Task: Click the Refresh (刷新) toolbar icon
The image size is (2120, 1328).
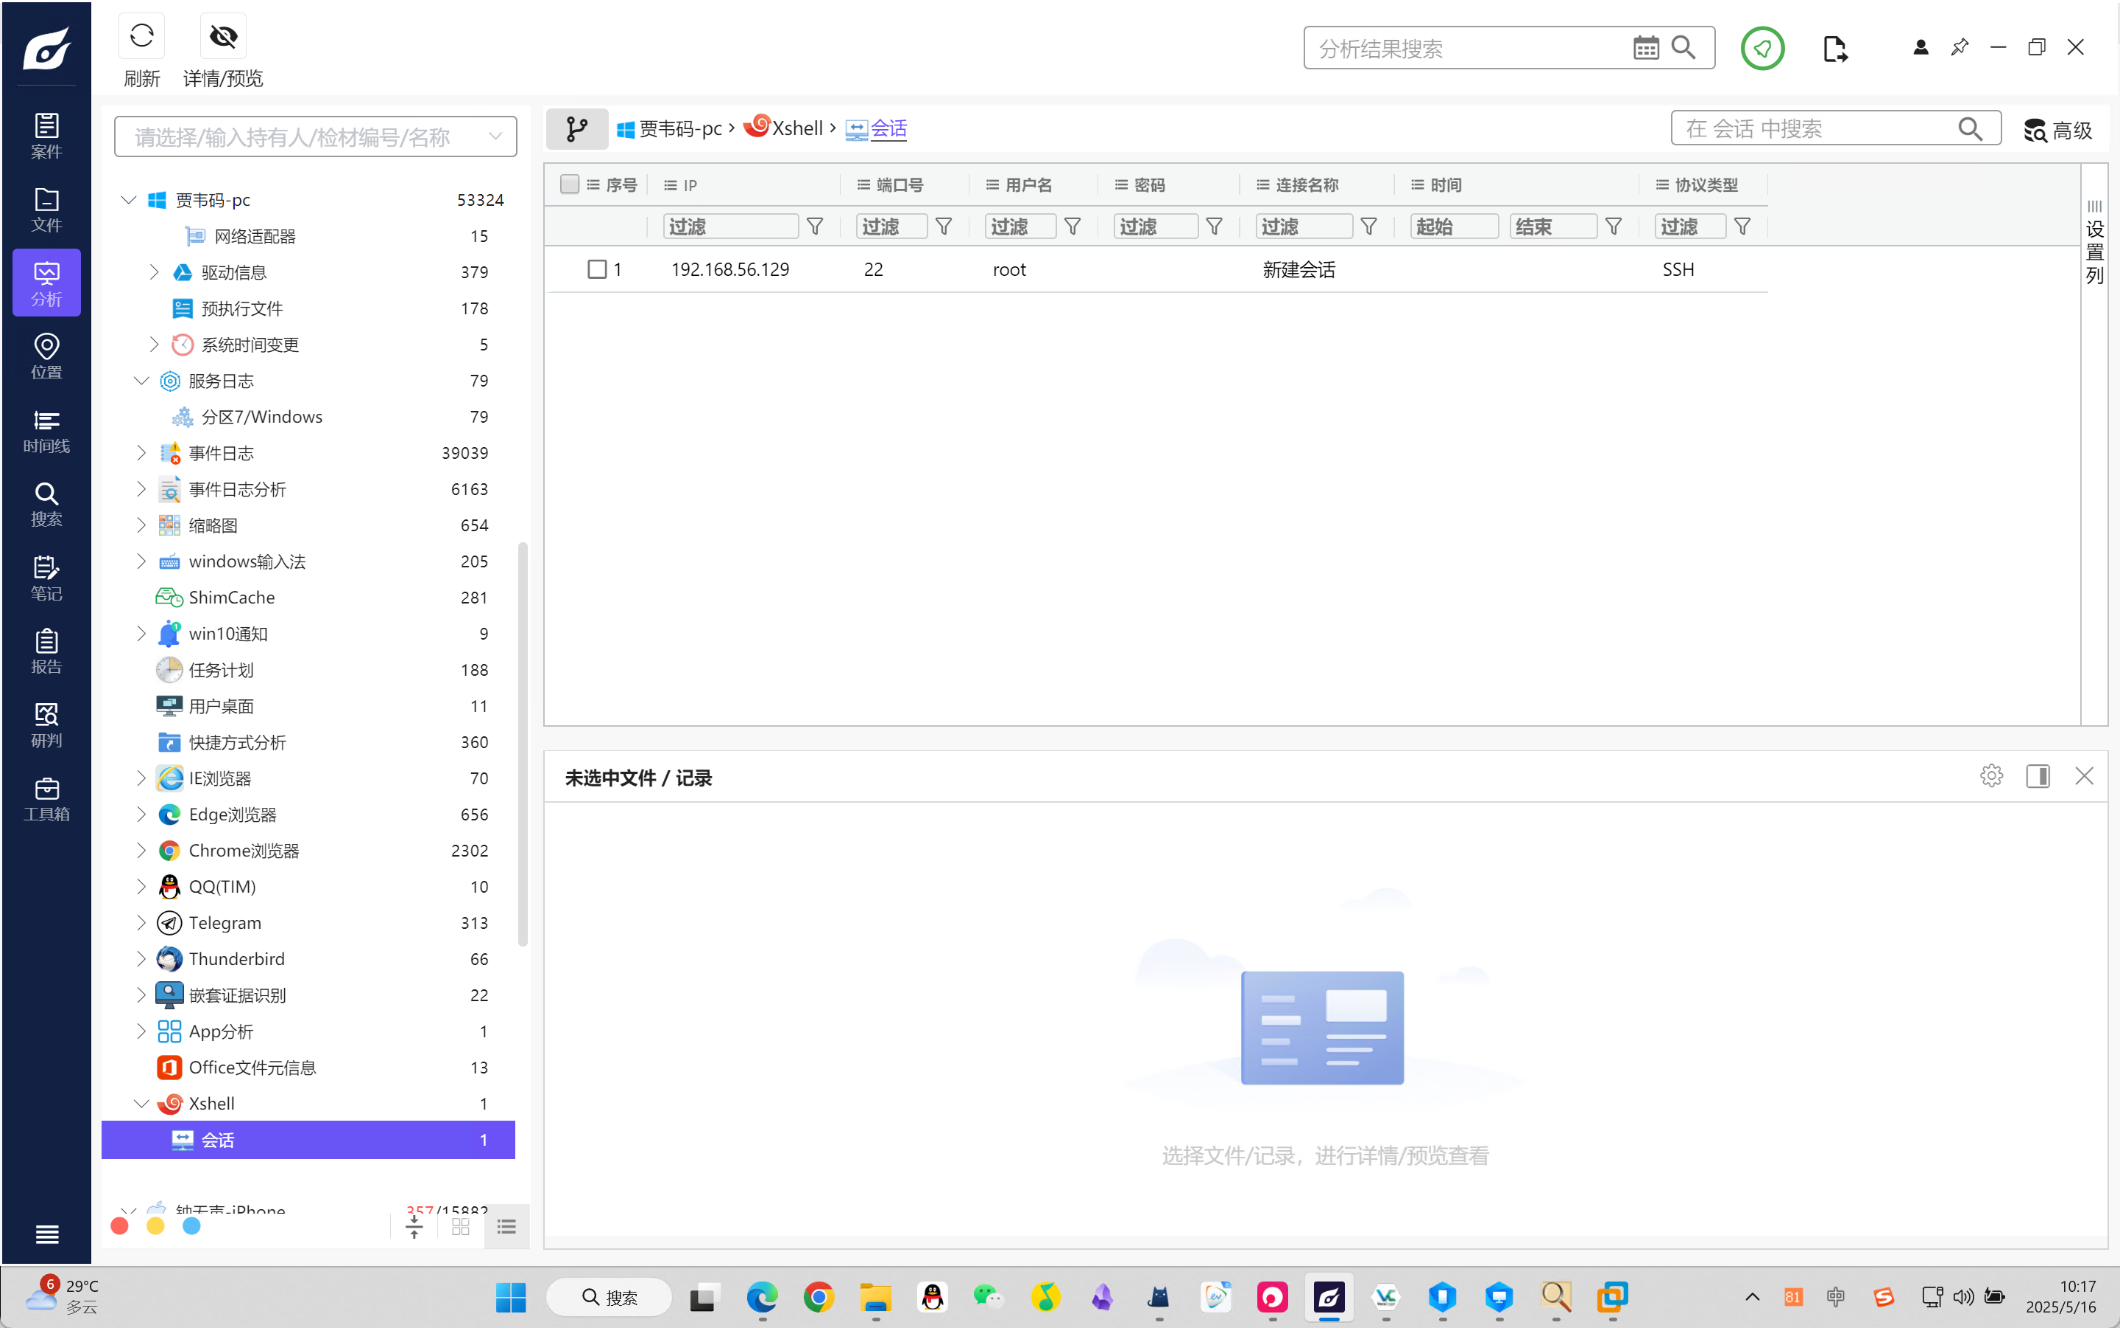Action: click(x=141, y=37)
